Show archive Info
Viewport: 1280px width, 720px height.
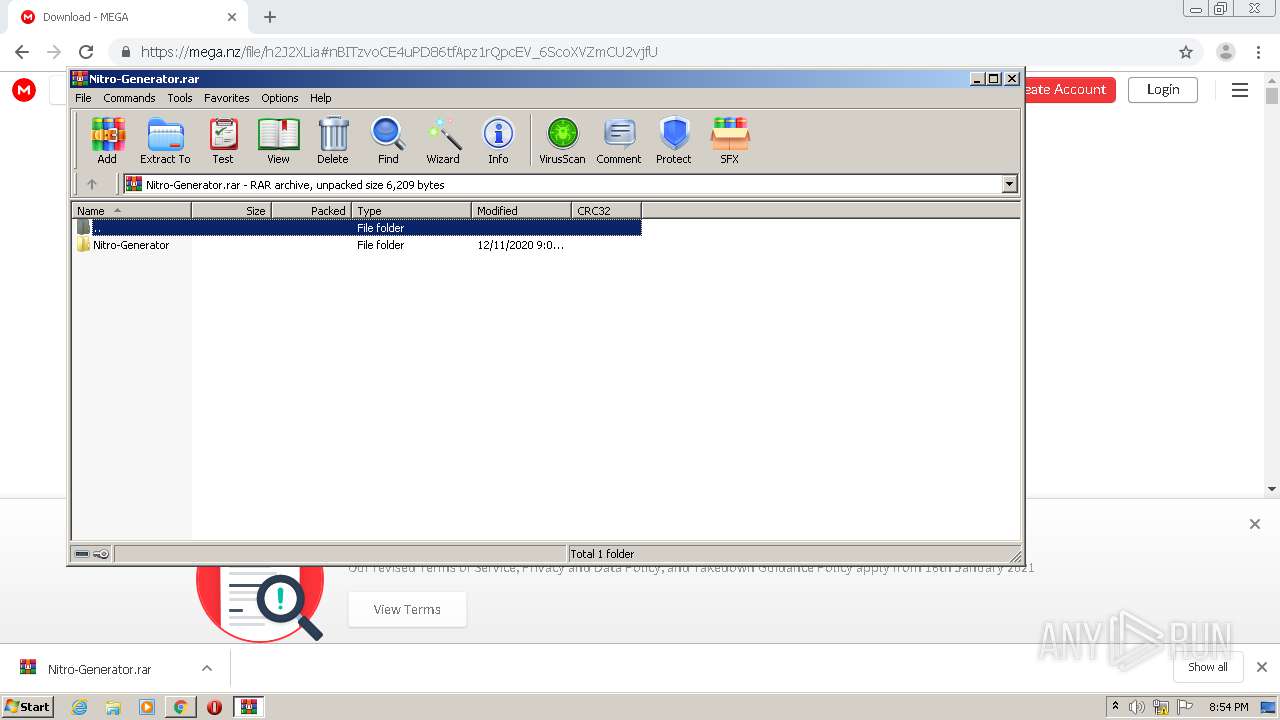point(498,140)
